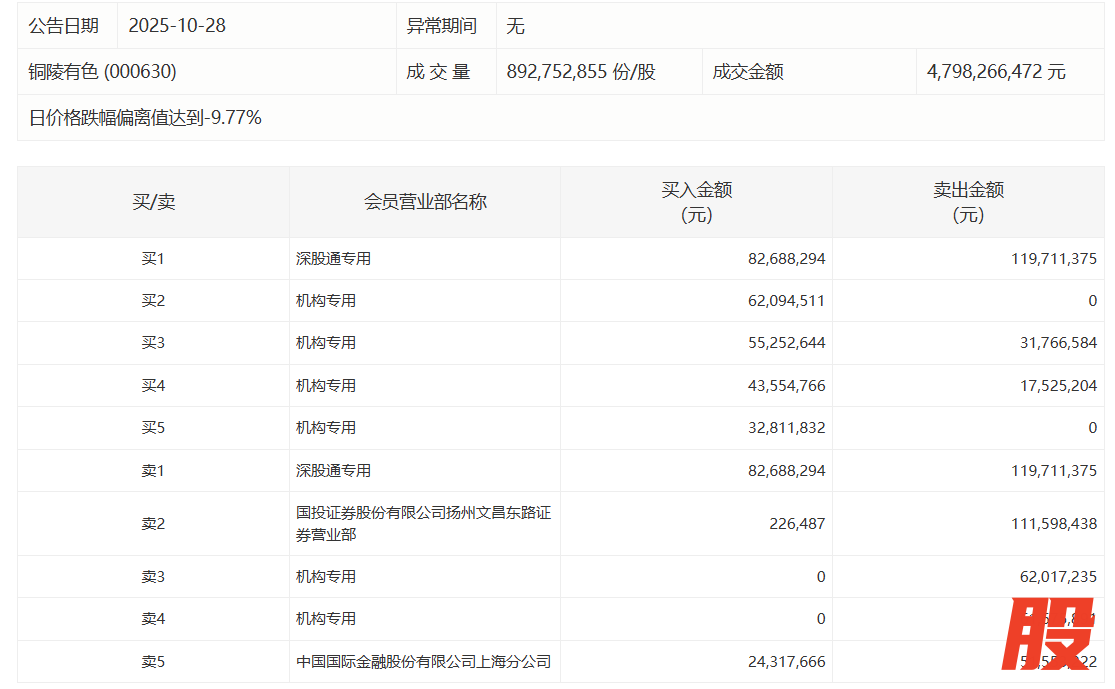Open the 国投证券扬州文昌东路证券营业部 entry
The height and width of the screenshot is (689, 1115).
coord(423,524)
